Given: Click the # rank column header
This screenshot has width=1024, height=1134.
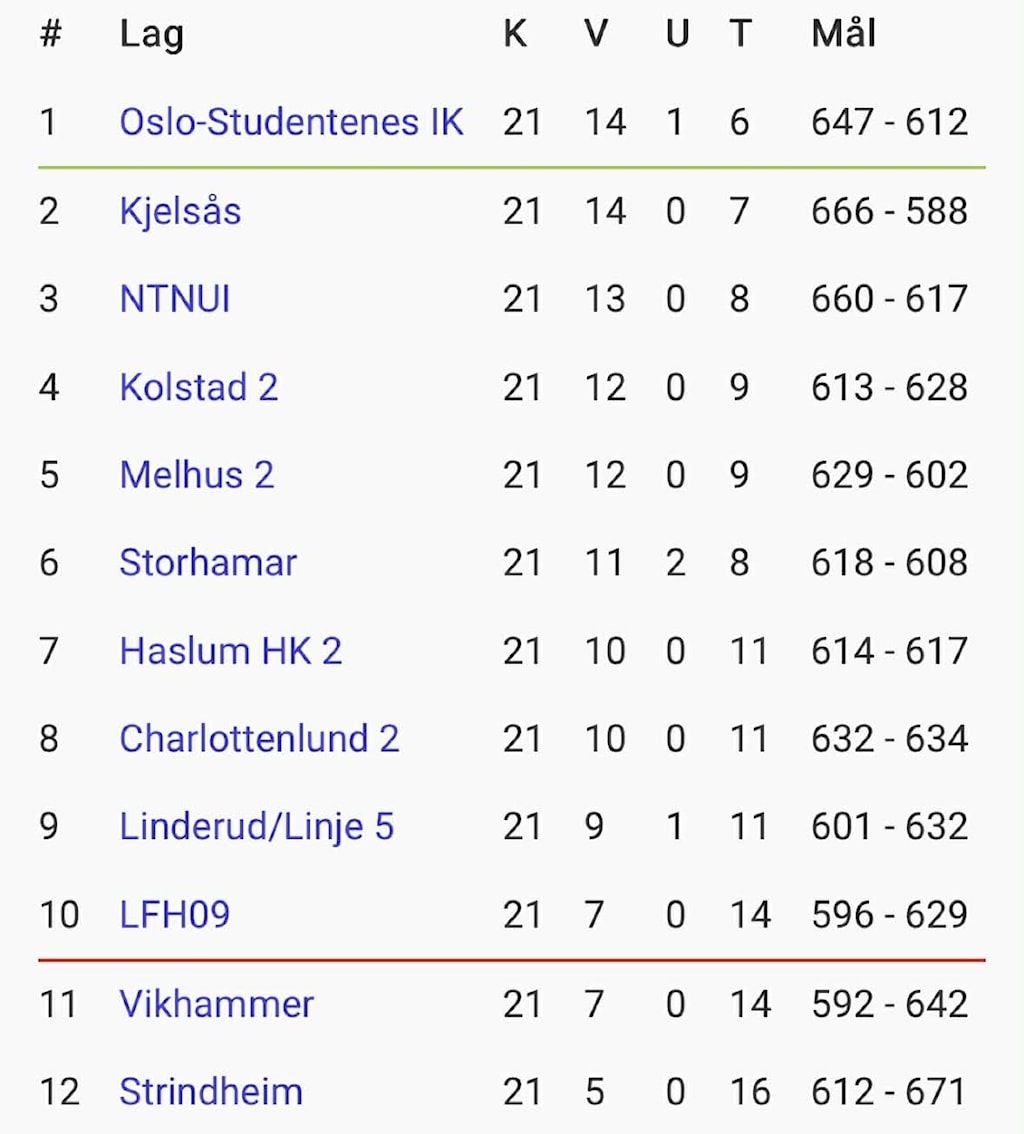Looking at the screenshot, I should (x=50, y=35).
